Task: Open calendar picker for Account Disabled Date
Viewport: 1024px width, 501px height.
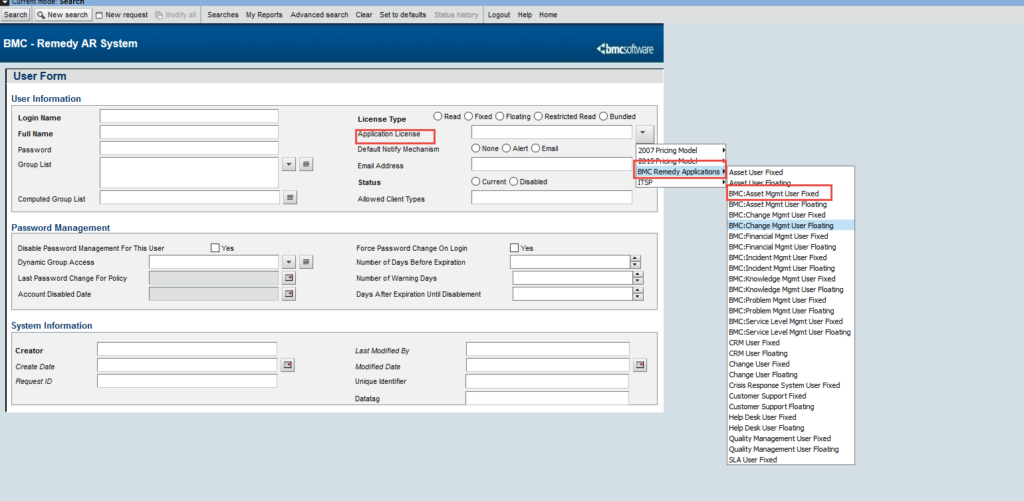Action: point(289,294)
